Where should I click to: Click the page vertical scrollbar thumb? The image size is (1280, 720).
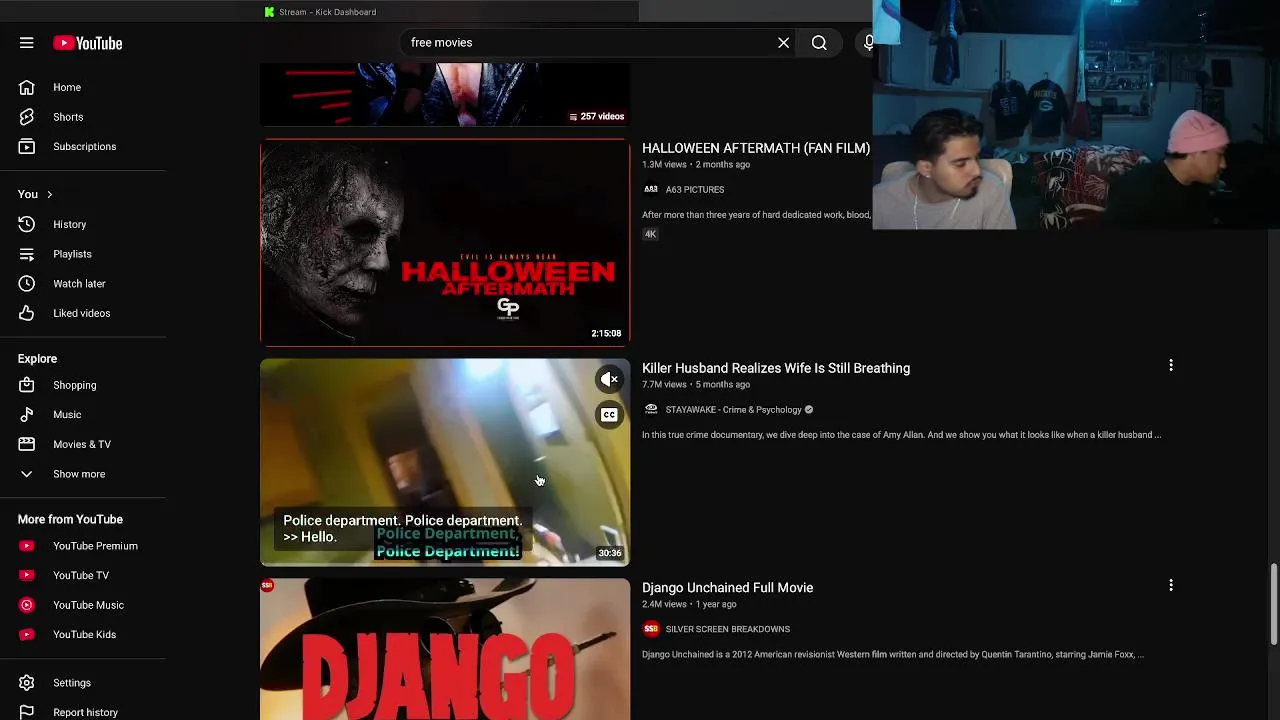point(1274,604)
